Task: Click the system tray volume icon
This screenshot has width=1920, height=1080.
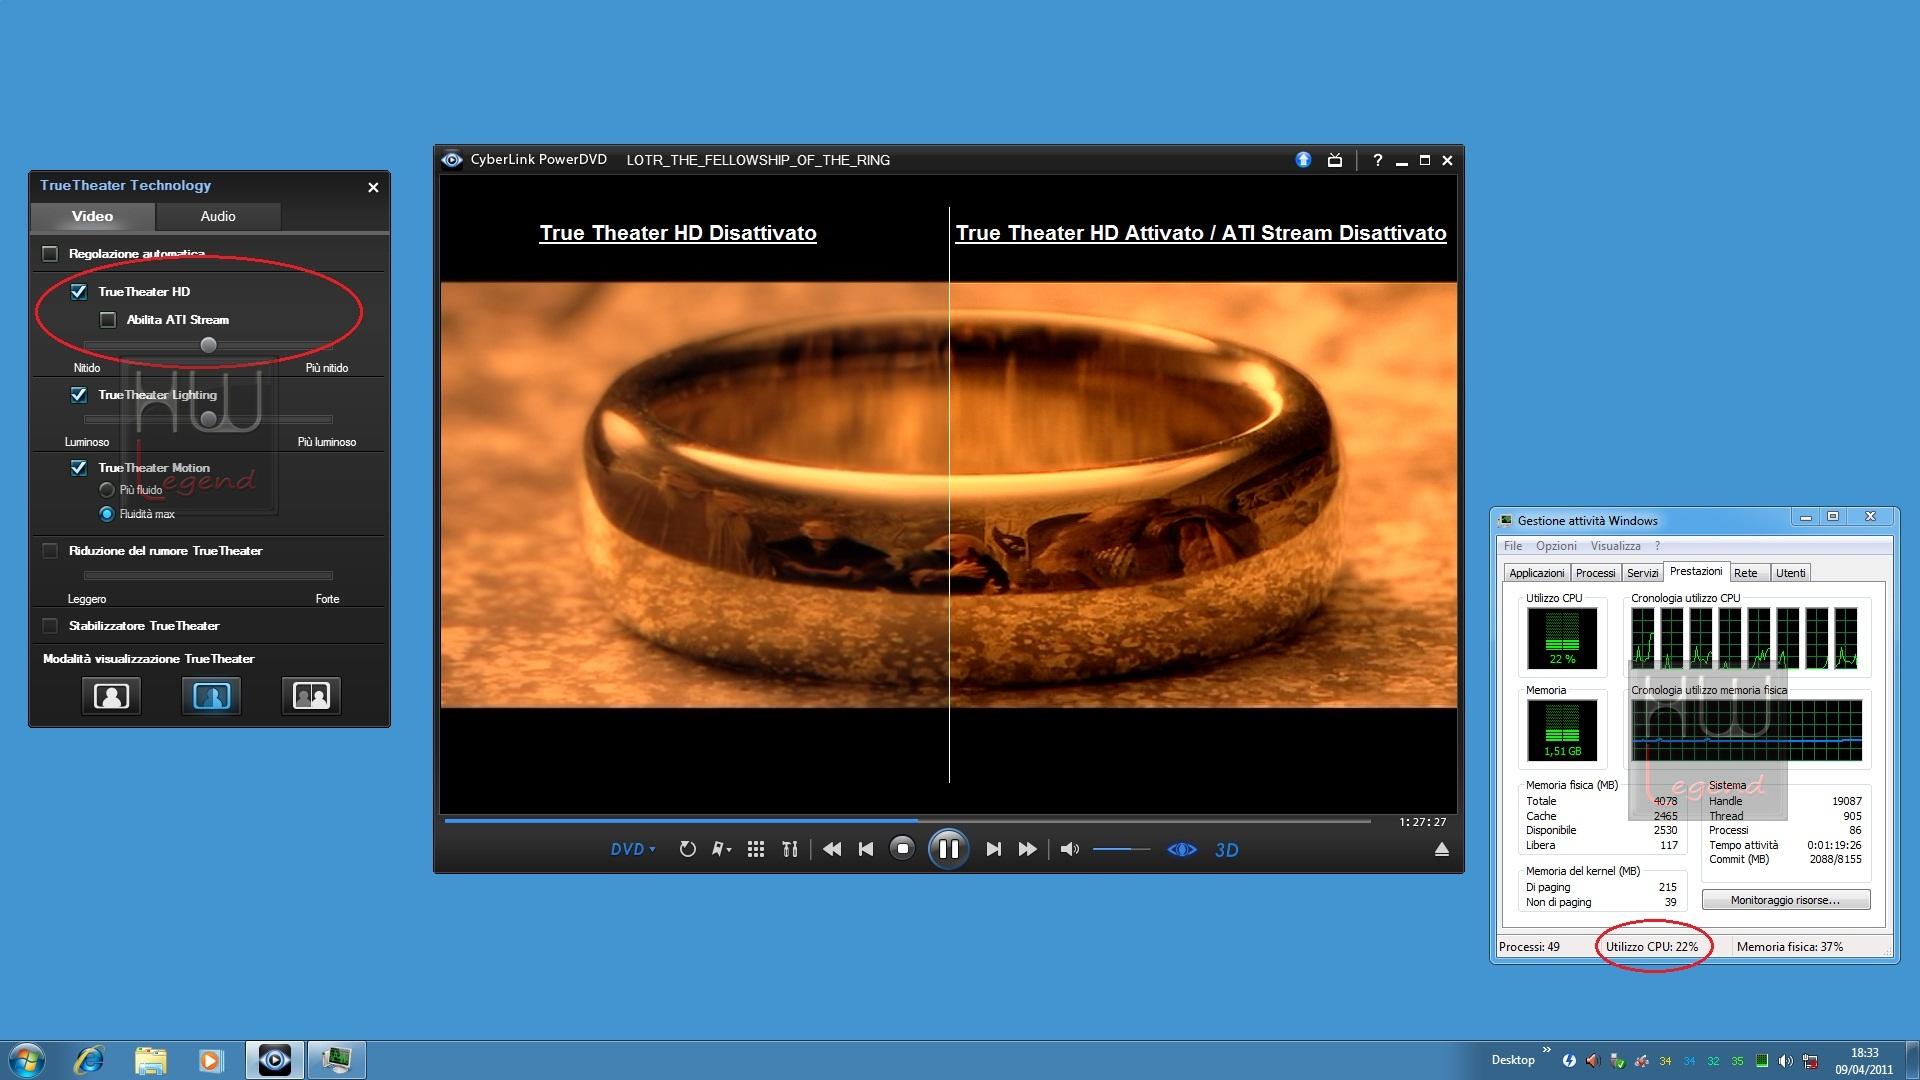Action: click(1785, 1061)
